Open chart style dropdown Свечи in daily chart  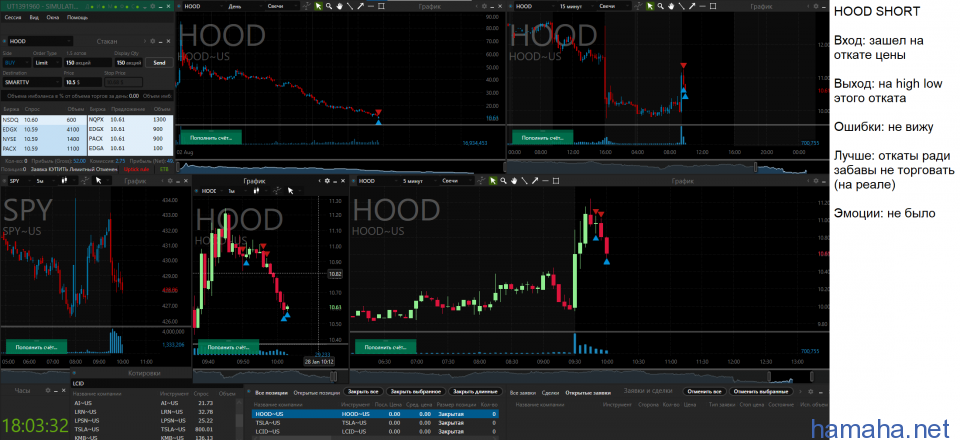pos(283,6)
